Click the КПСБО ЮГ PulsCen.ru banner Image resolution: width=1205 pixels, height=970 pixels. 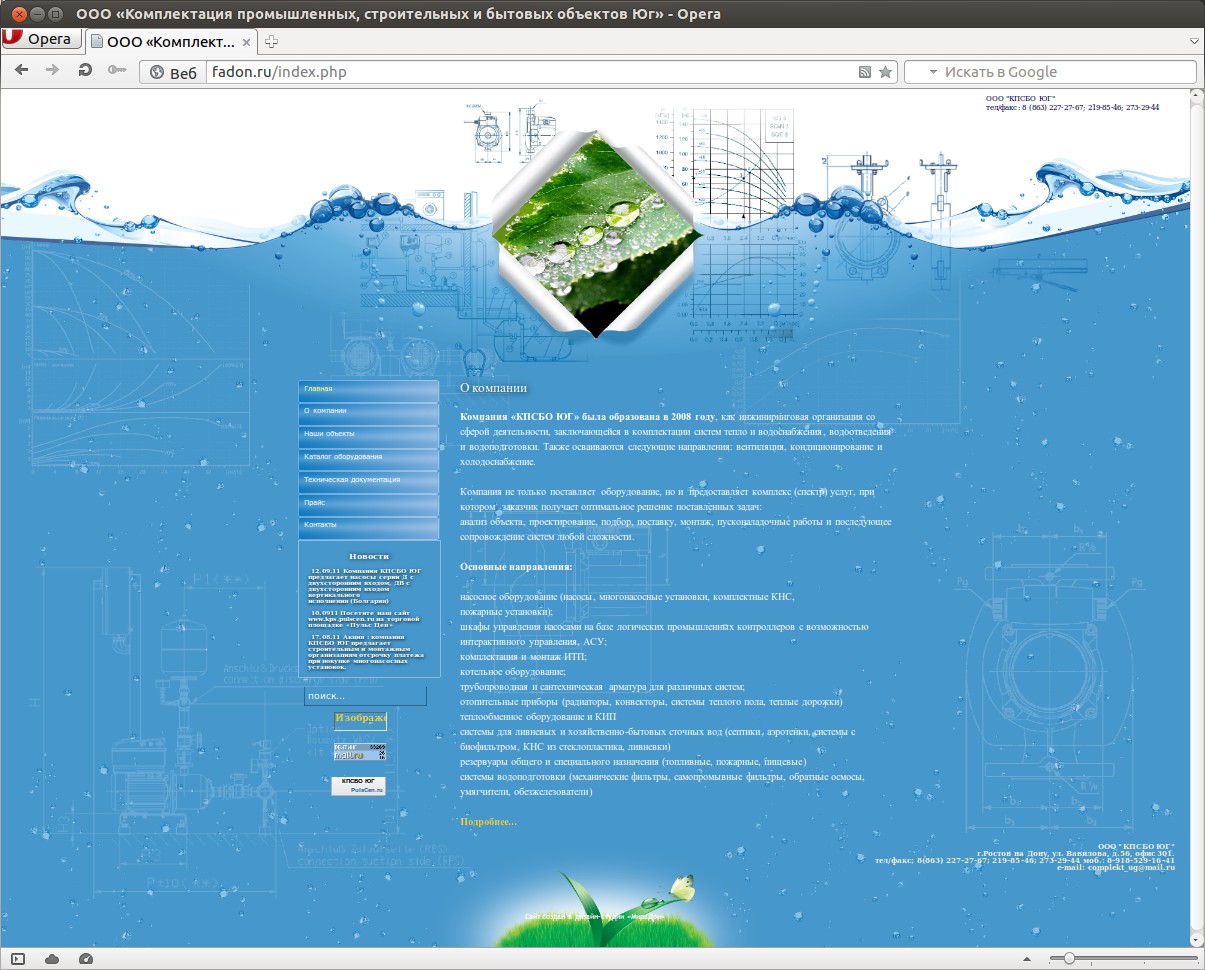tap(358, 786)
